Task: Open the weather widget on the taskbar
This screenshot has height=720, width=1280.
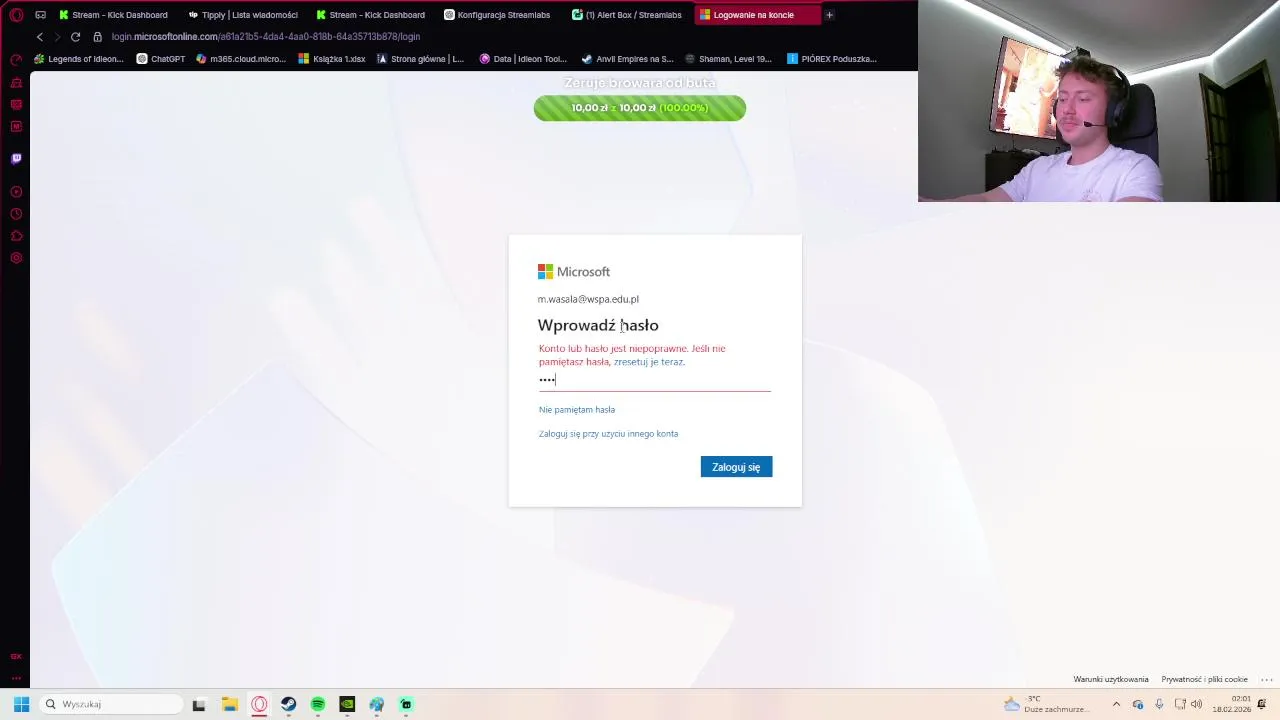Action: pos(1046,704)
